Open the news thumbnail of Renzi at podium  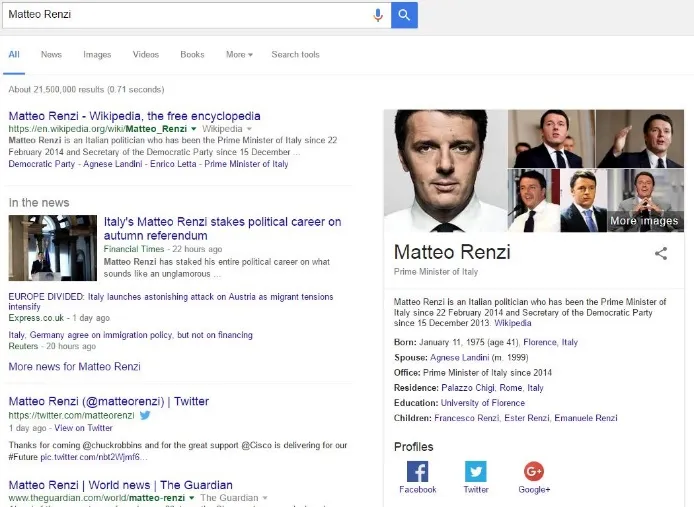(x=53, y=248)
